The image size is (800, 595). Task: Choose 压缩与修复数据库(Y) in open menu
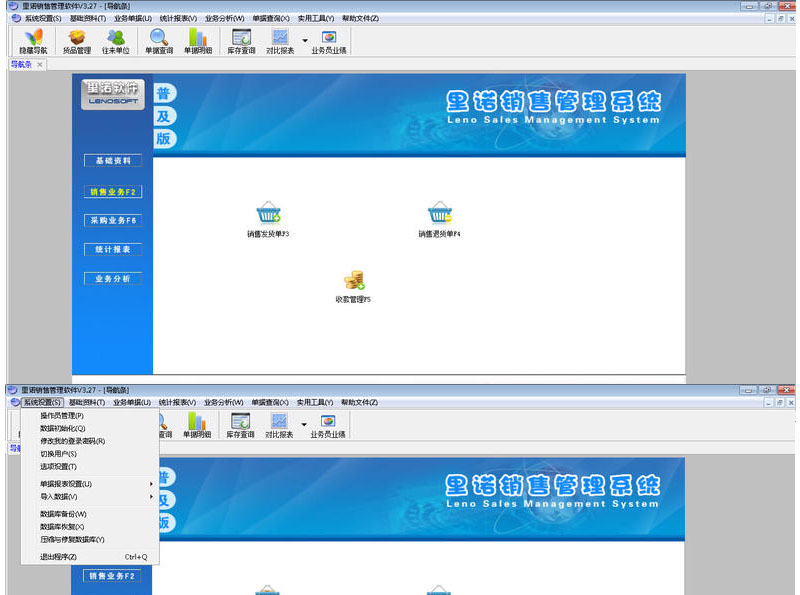point(90,540)
